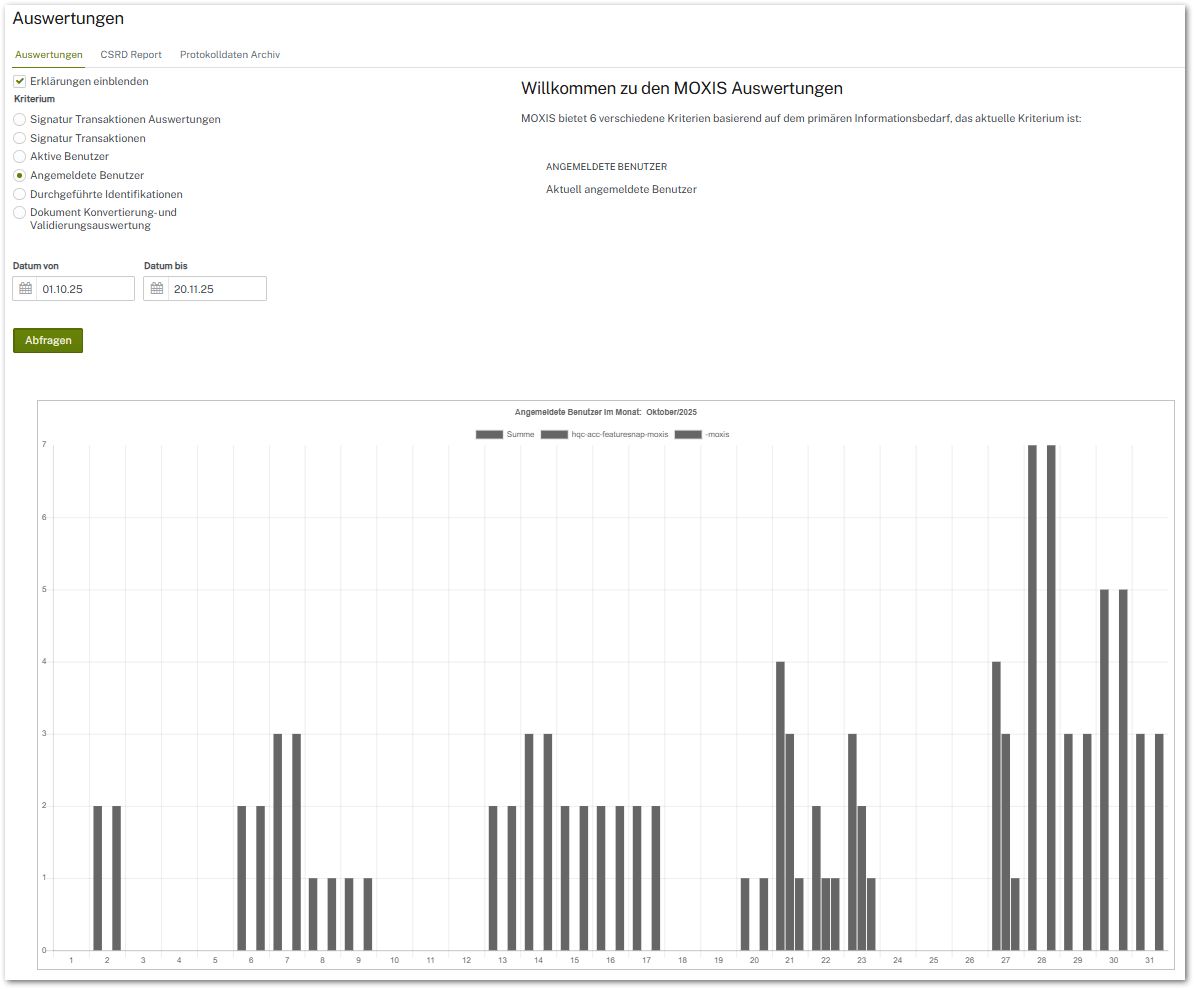This screenshot has width=1194, height=989.
Task: Toggle the hqc-acc-featuresnap-moxis legend swatch
Action: 554,434
